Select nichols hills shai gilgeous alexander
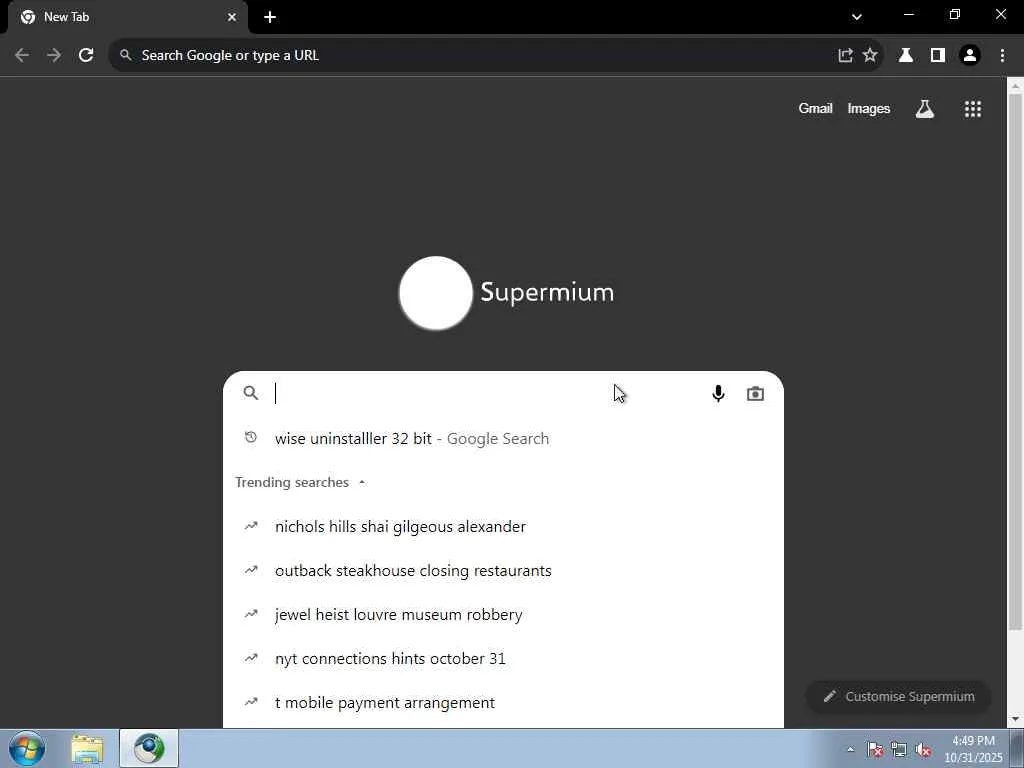The width and height of the screenshot is (1024, 768). coord(504,526)
